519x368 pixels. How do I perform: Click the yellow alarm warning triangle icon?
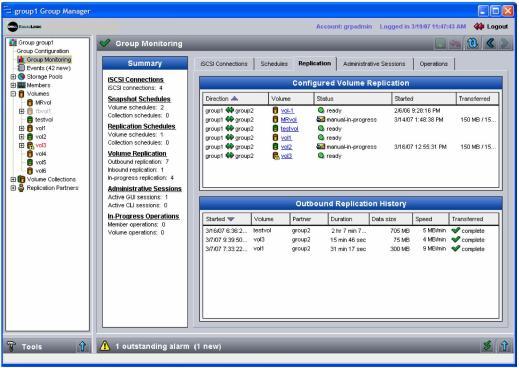point(105,346)
